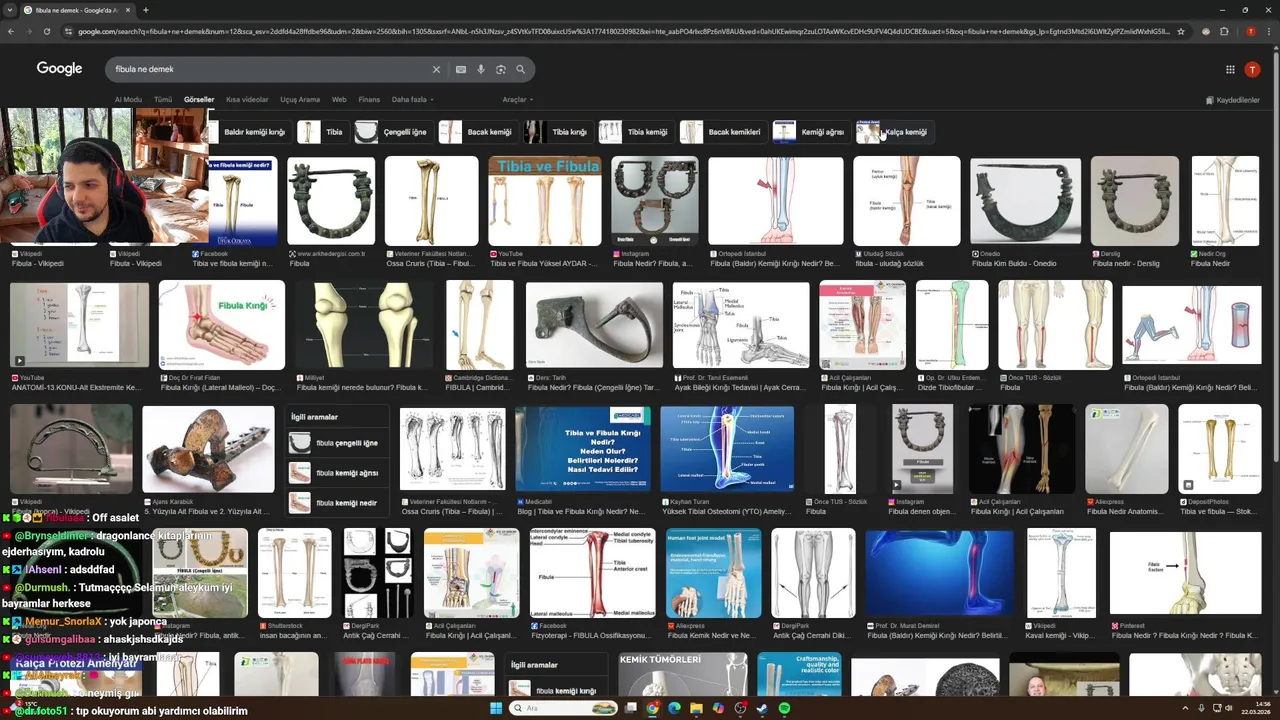Go back to previous page
Viewport: 1280px width, 720px height.
point(11,31)
